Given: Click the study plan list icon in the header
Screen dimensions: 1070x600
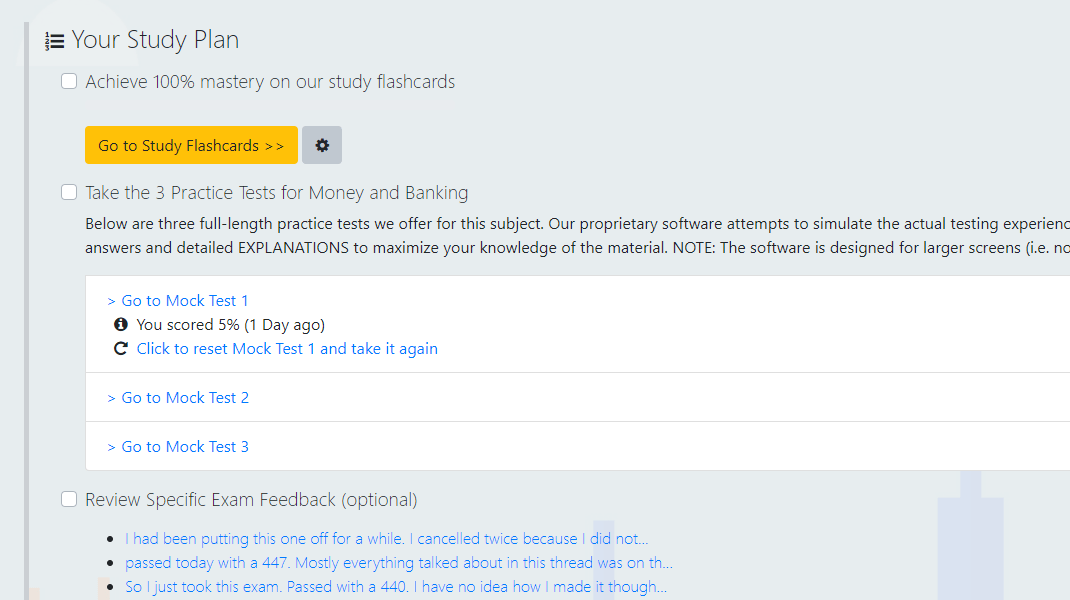Looking at the screenshot, I should pyautogui.click(x=55, y=40).
